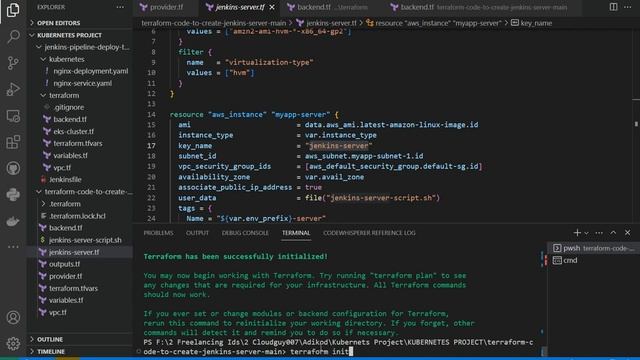Image resolution: width=640 pixels, height=360 pixels.
Task: Expand the Open Editors section
Action: [x=80, y=23]
